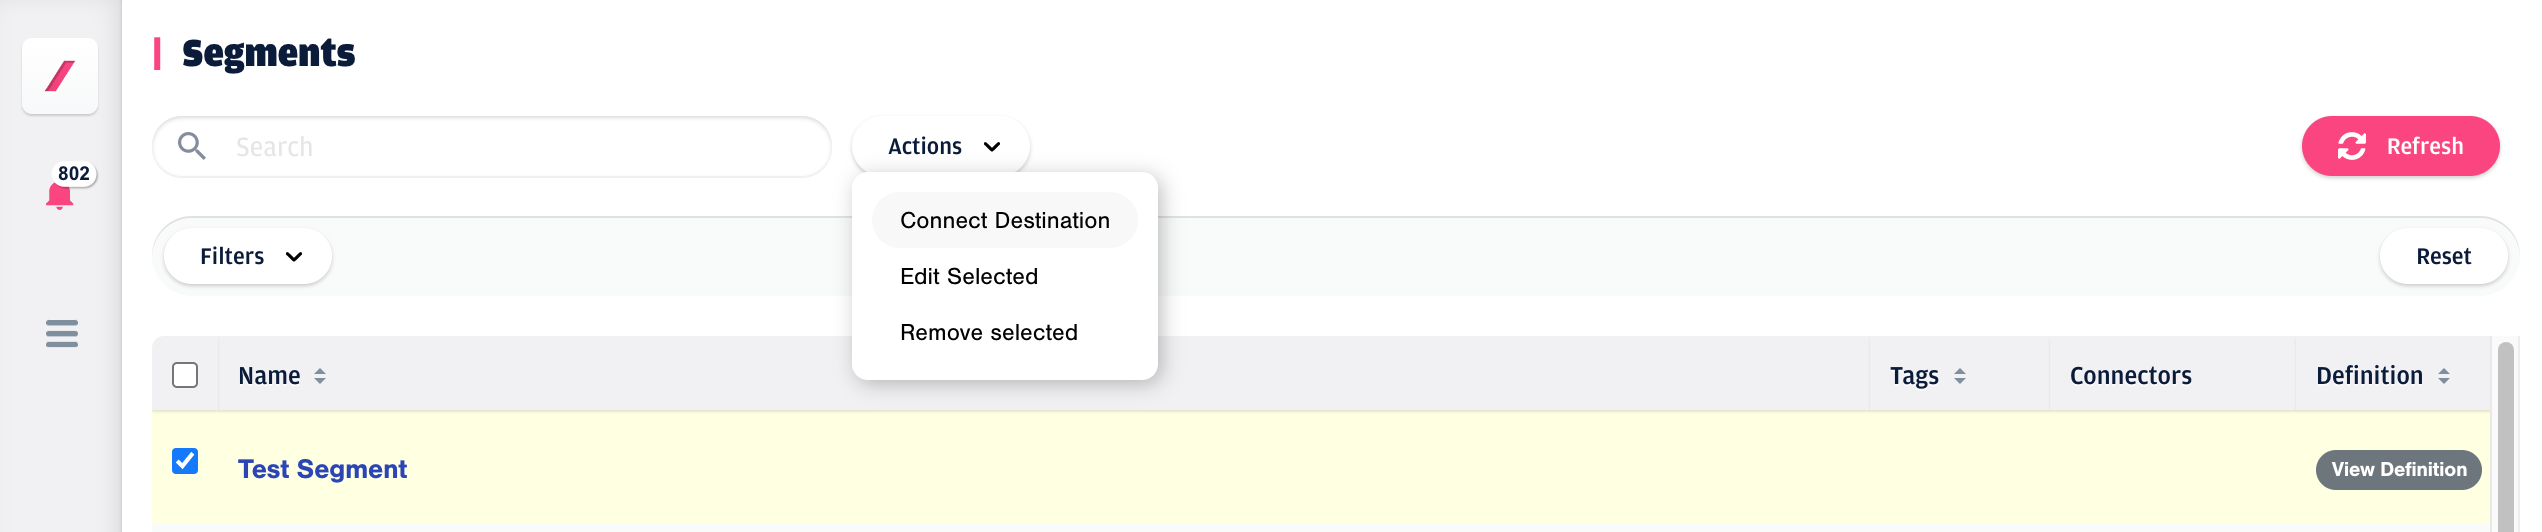Choose Connect Destination from Actions menu
Screen dimensions: 2542x532
(1005, 220)
